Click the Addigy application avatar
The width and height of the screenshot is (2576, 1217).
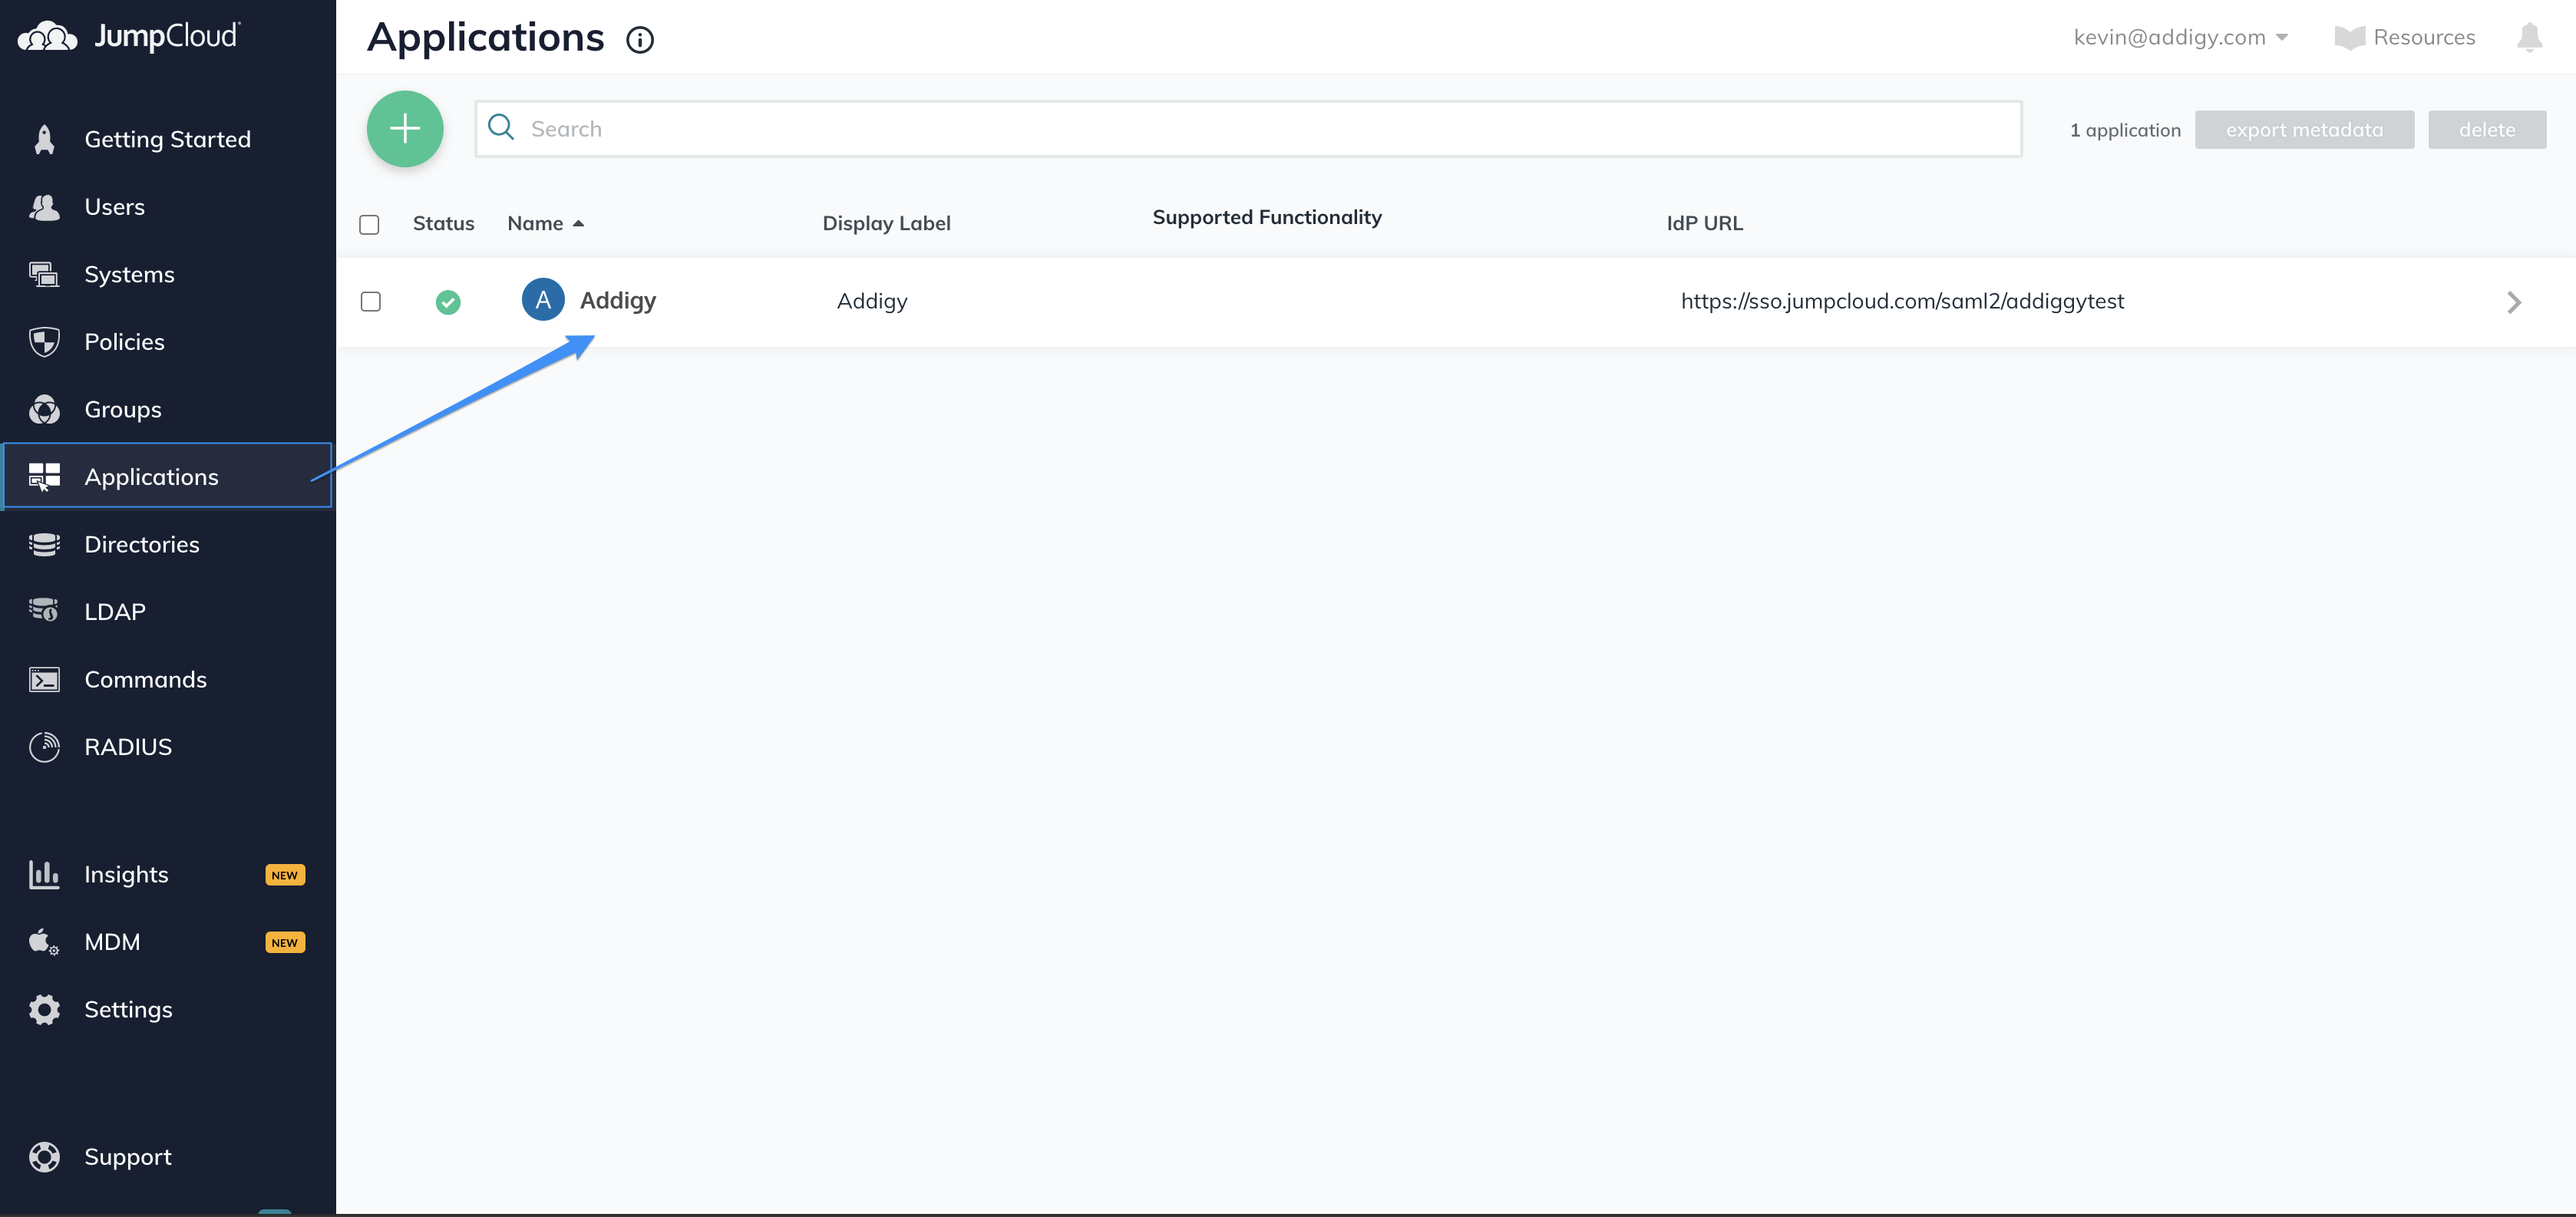543,299
